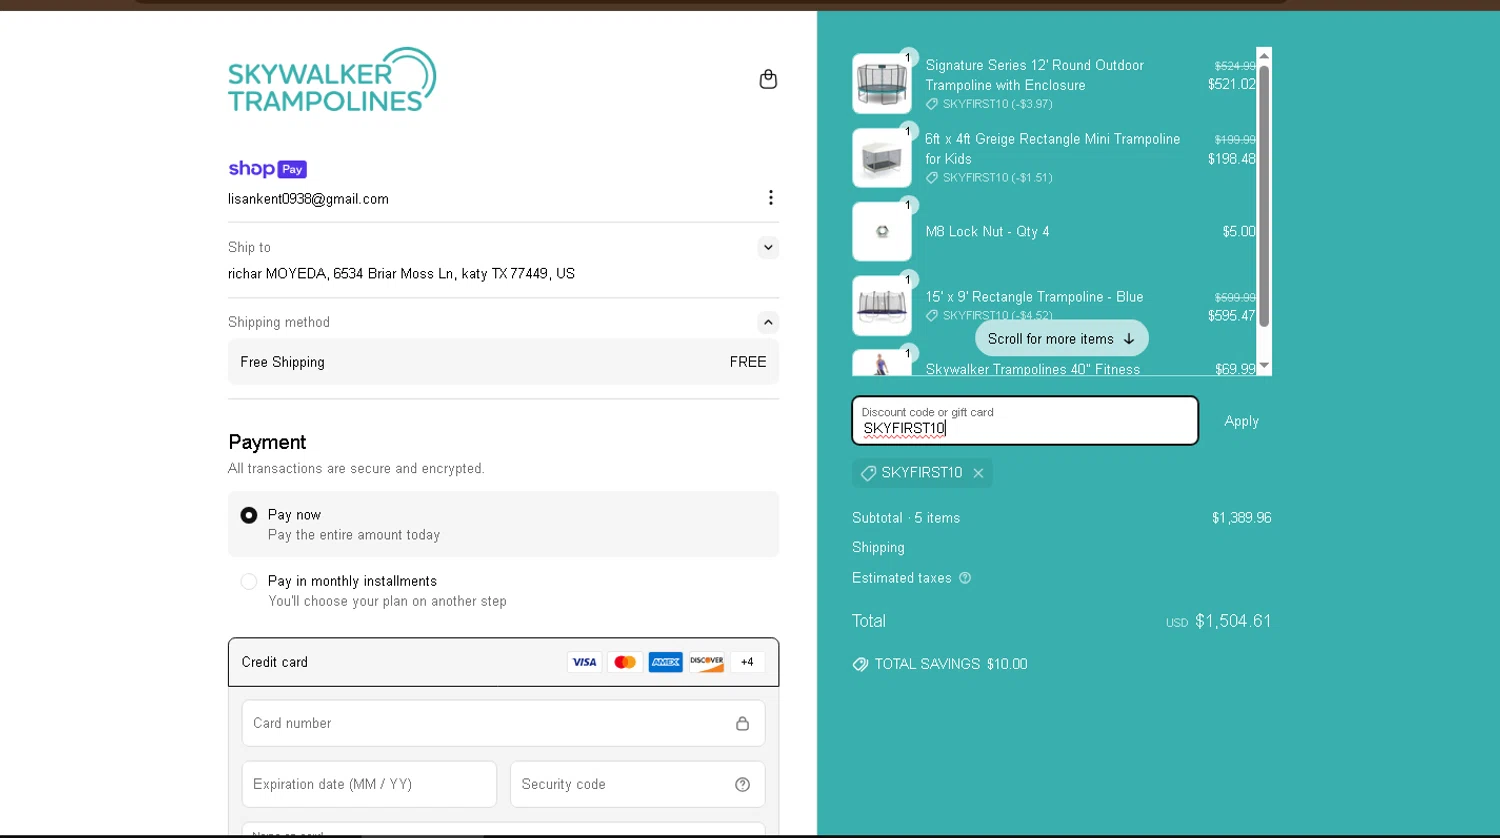Click the email lisankent0938@gmail.com
1500x838 pixels.
click(x=308, y=199)
